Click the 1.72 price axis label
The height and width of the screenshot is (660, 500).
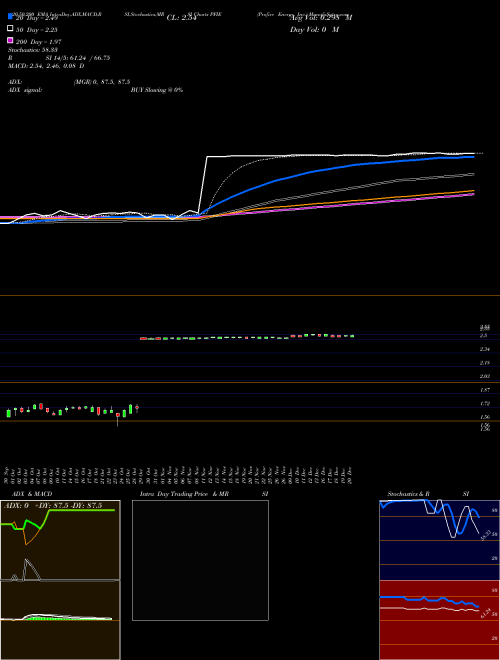pos(484,404)
